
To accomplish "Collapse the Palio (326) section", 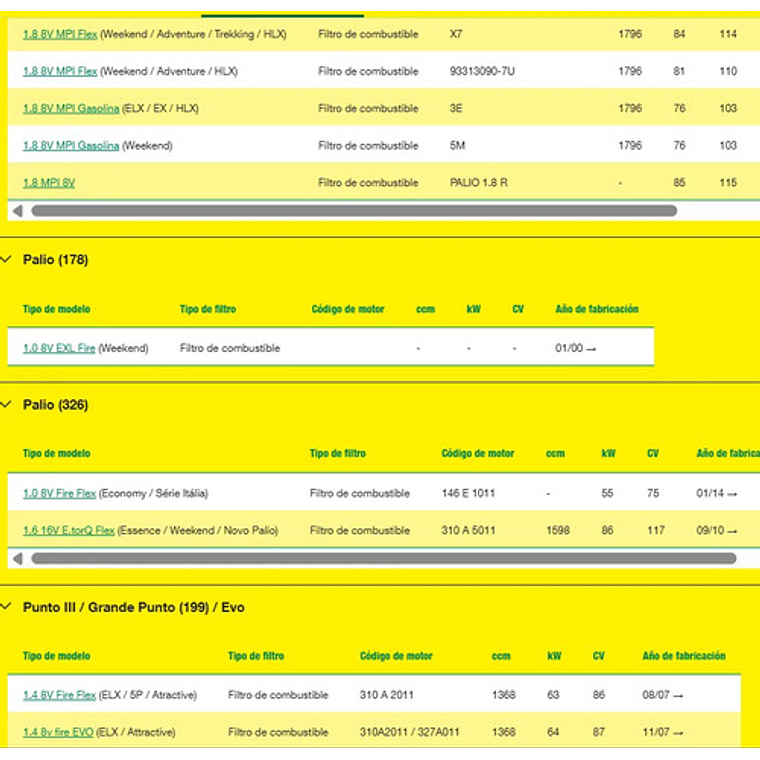I will pos(7,405).
